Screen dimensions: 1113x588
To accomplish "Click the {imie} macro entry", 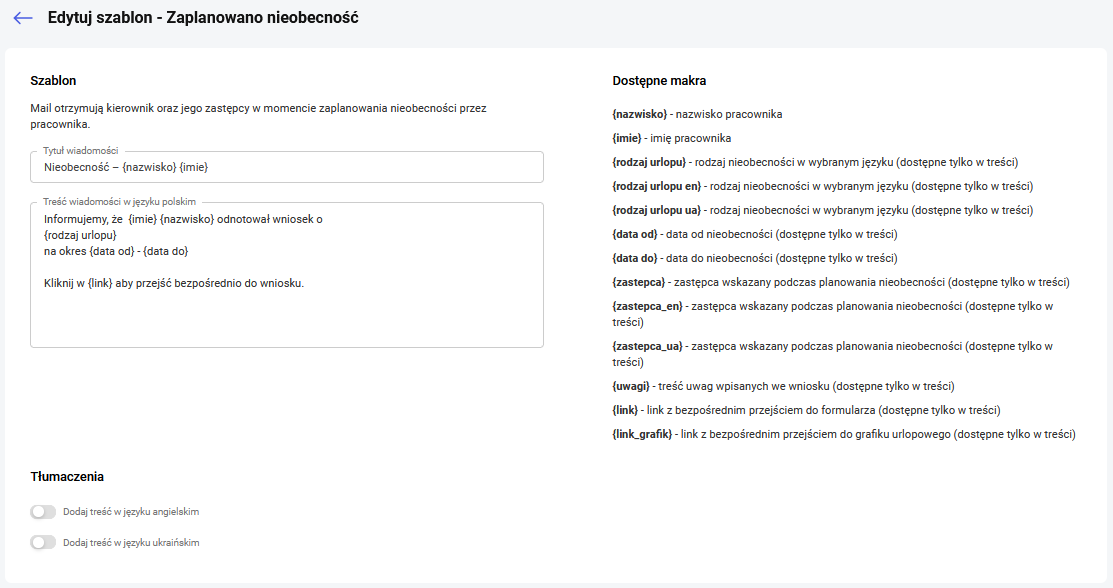I will coord(627,138).
